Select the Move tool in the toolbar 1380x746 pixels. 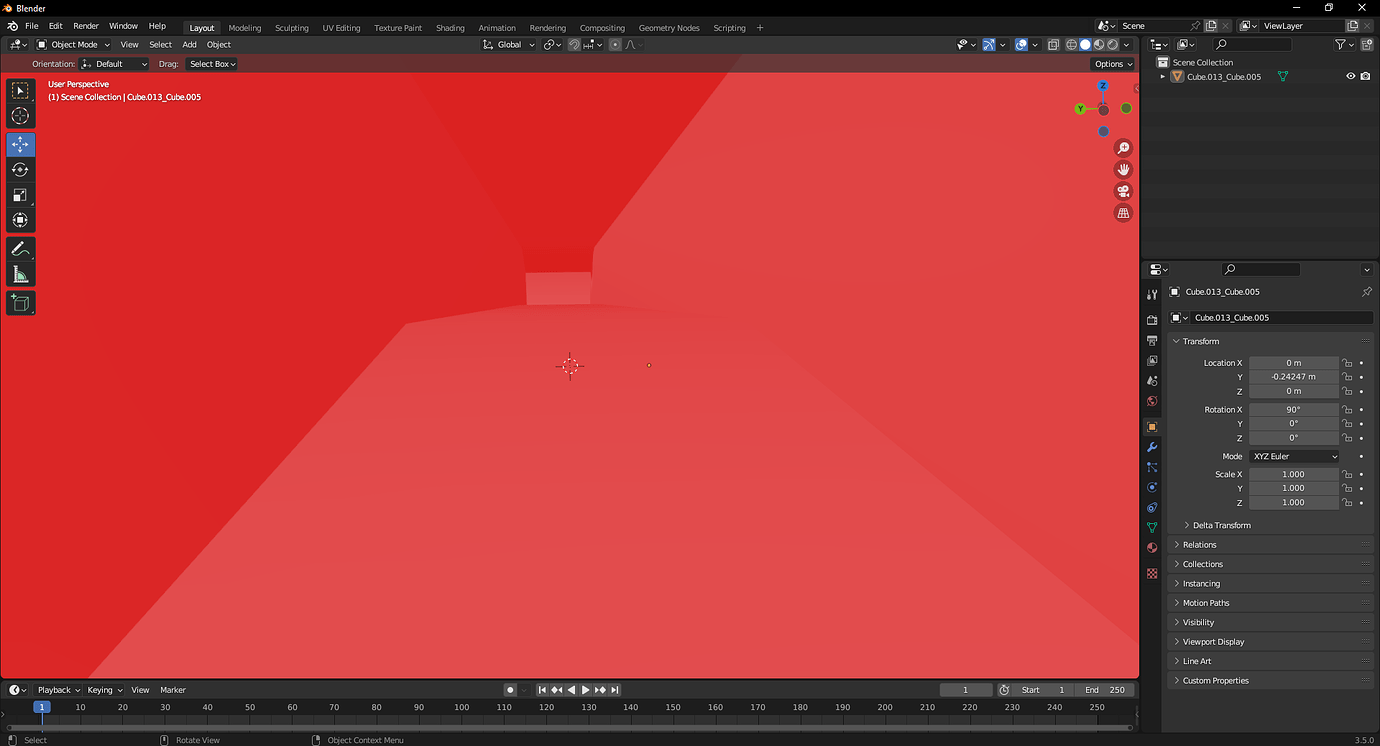[x=20, y=144]
